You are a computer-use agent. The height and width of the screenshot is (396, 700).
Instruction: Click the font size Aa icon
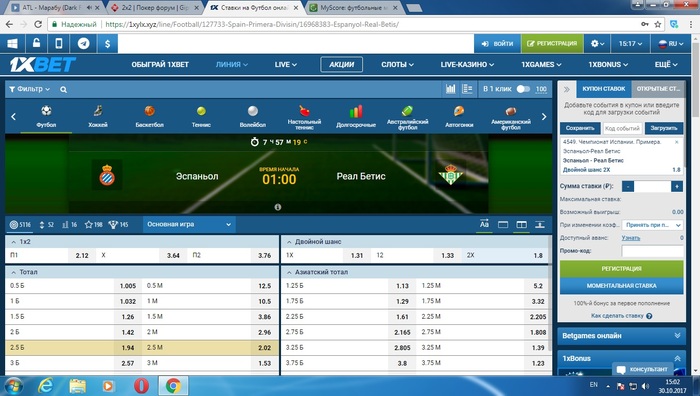484,224
